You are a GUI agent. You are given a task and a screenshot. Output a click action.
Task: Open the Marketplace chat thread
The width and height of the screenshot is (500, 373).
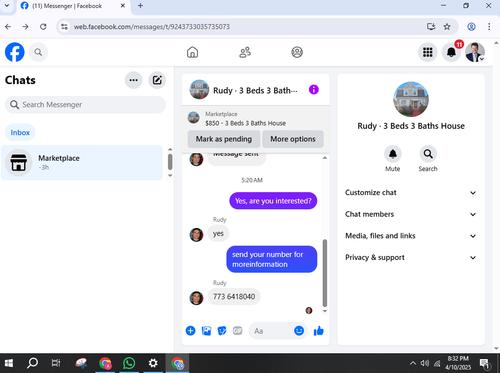pyautogui.click(x=82, y=162)
